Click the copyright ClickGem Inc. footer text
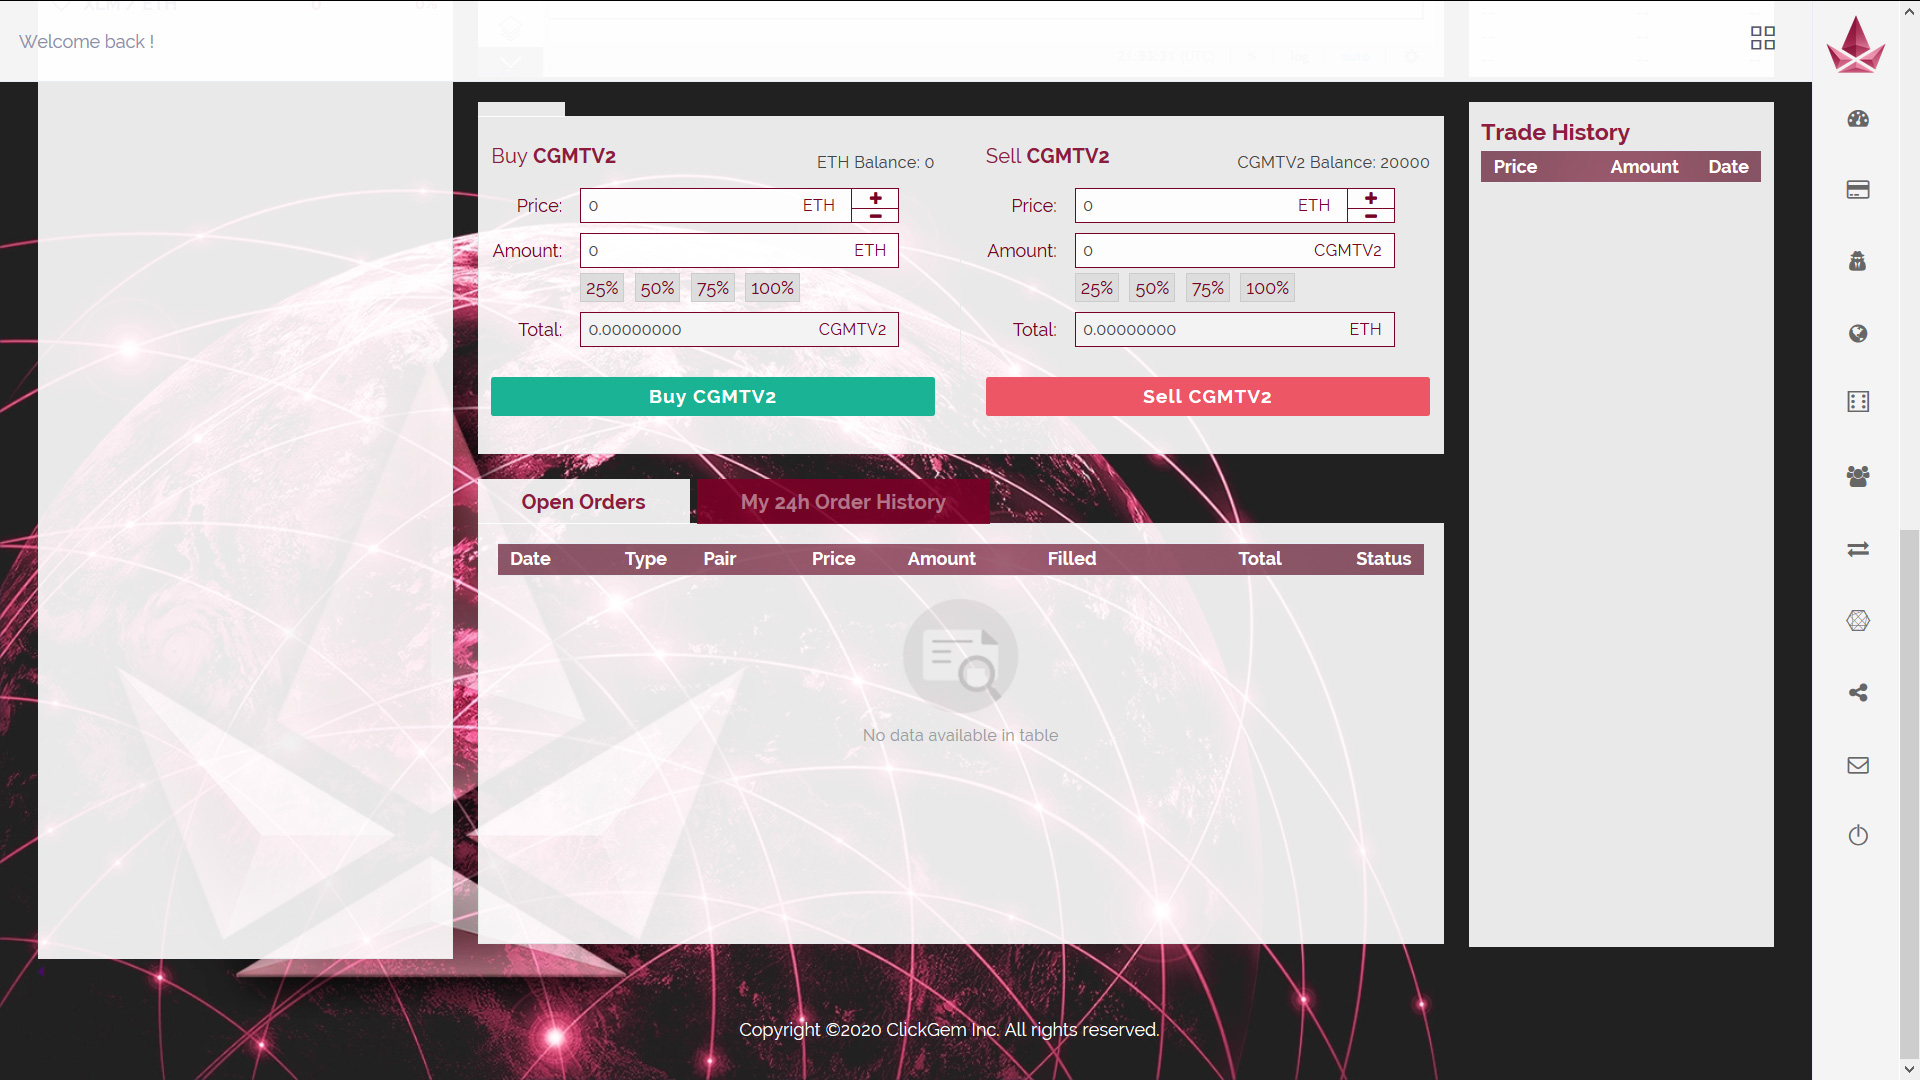The image size is (1920, 1080). pyautogui.click(x=949, y=1030)
